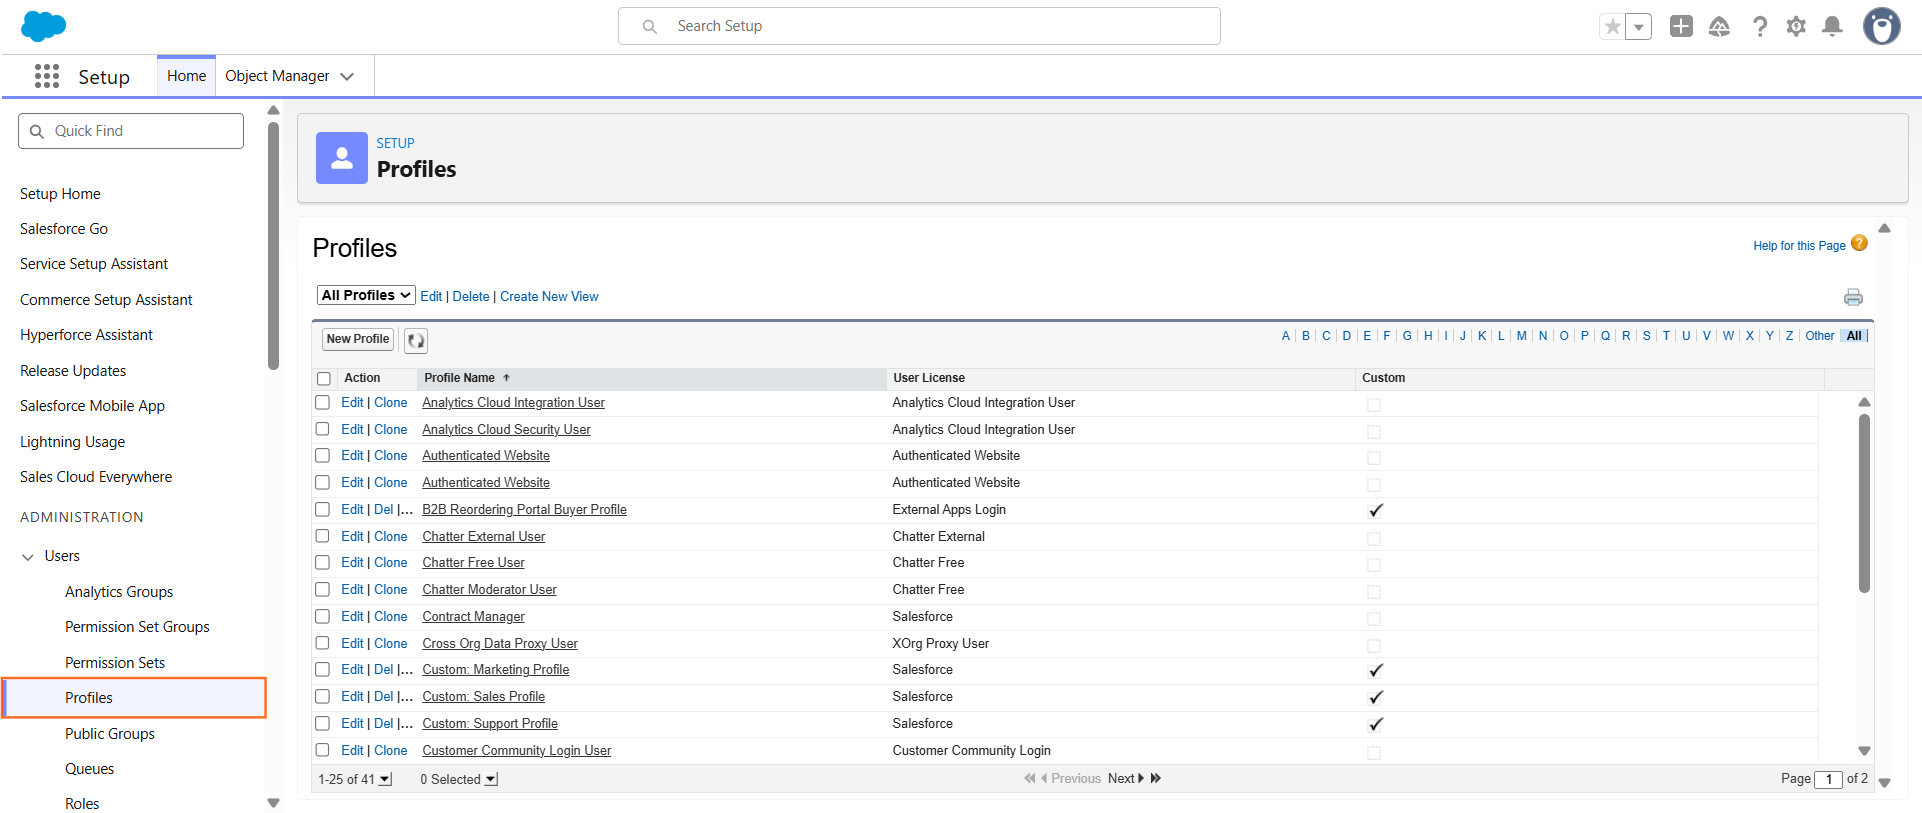Open Global Actions plus icon

coord(1681,26)
